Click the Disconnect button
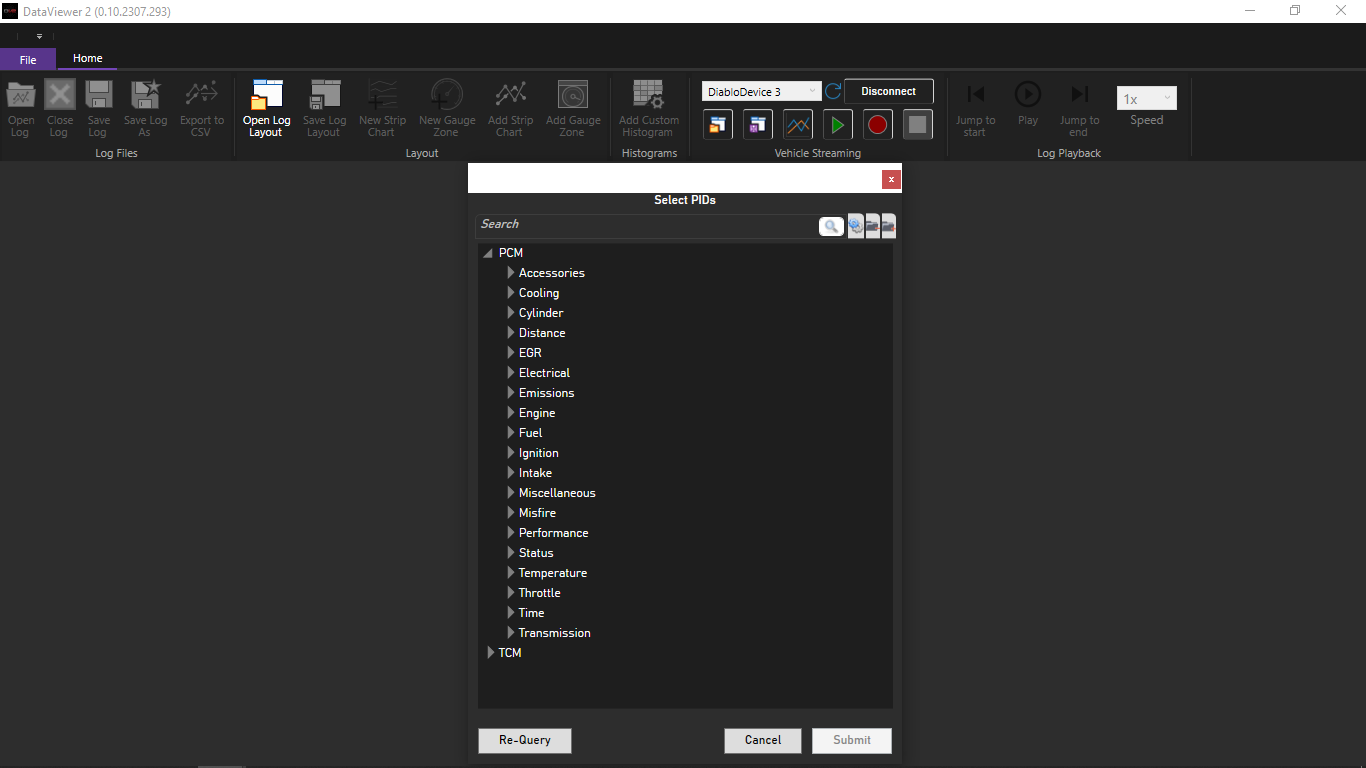The width and height of the screenshot is (1366, 768). pyautogui.click(x=889, y=91)
